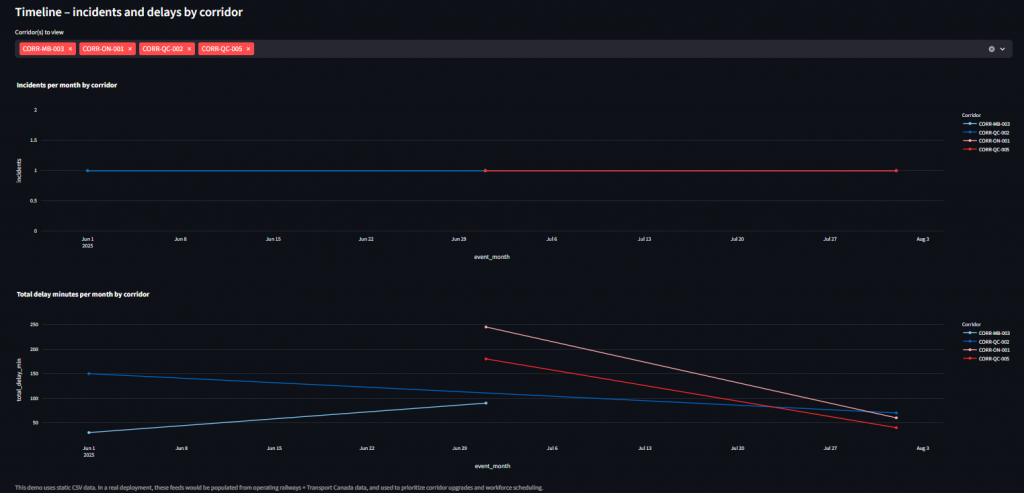
Task: Delete the CORR-QC-002 tag via its x
Action: pyautogui.click(x=189, y=48)
